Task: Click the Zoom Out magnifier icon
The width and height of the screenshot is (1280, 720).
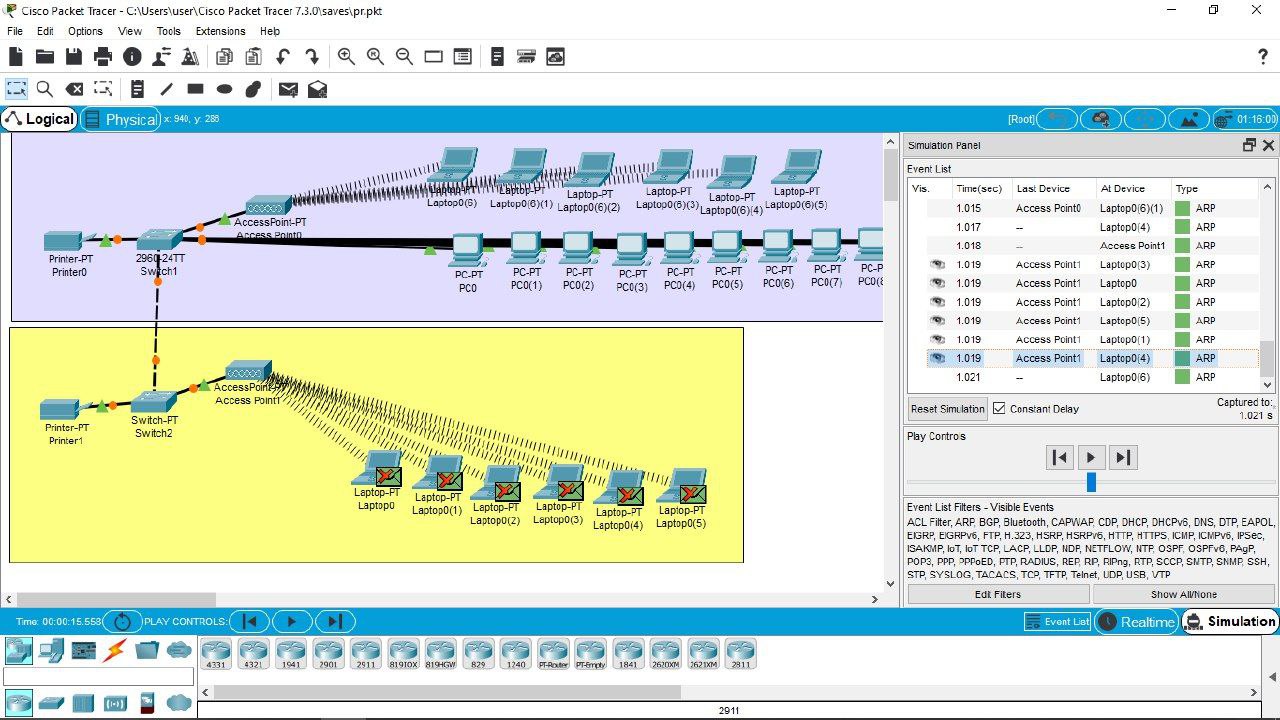Action: 404,57
